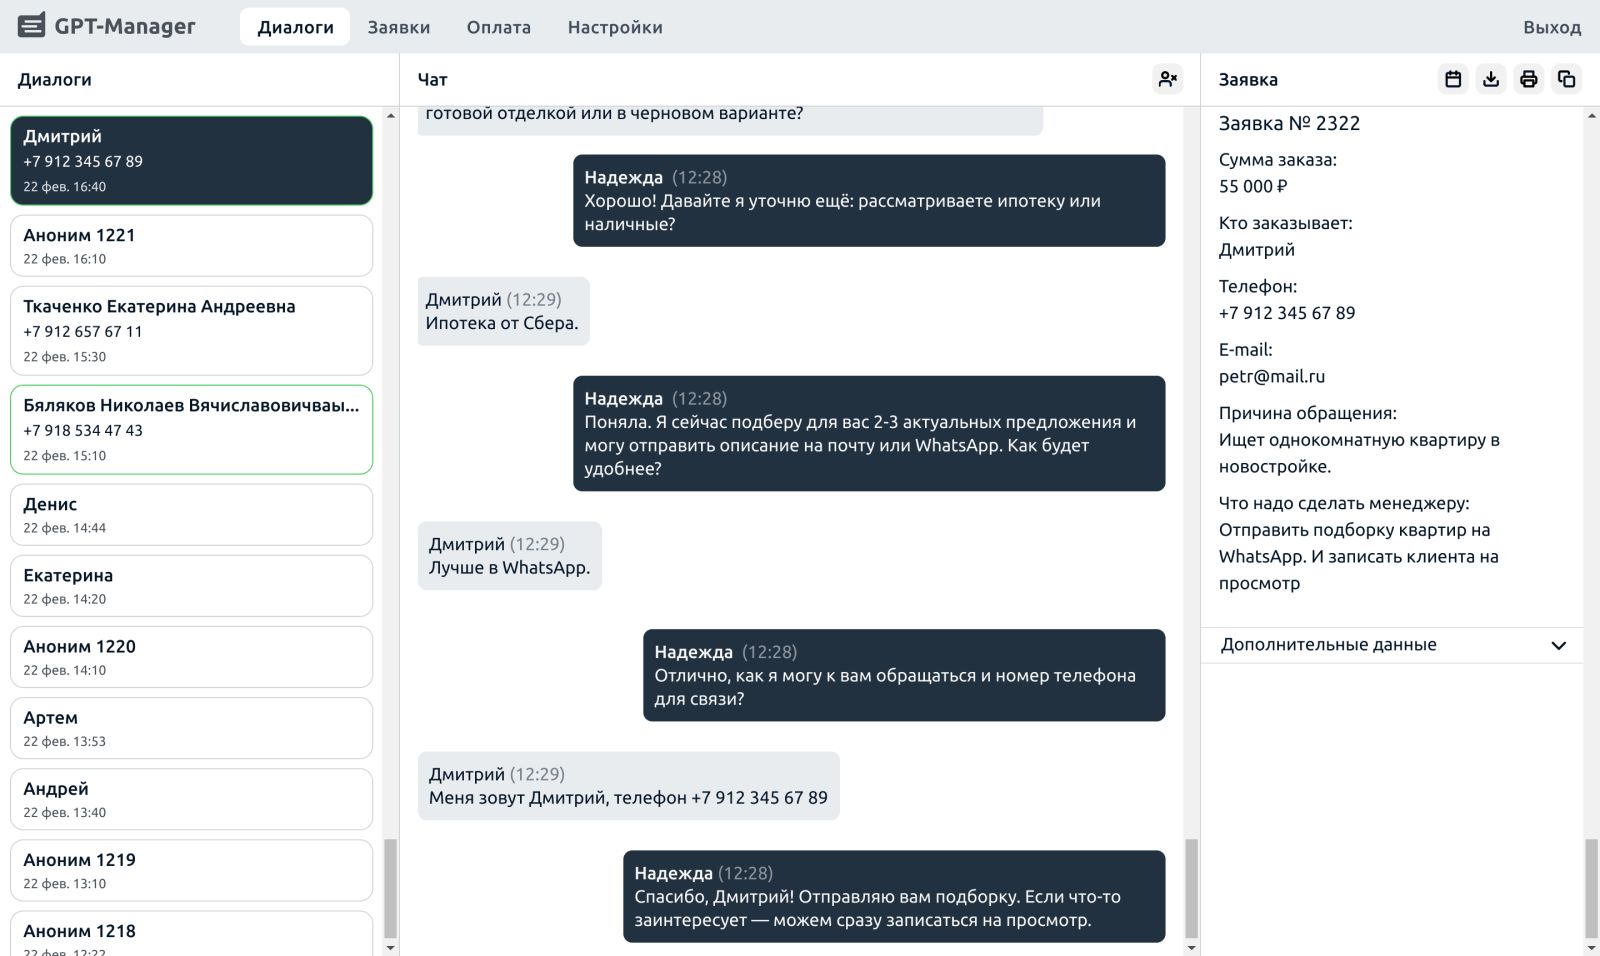Select the Диалоги tab
The image size is (1600, 956).
pos(295,27)
